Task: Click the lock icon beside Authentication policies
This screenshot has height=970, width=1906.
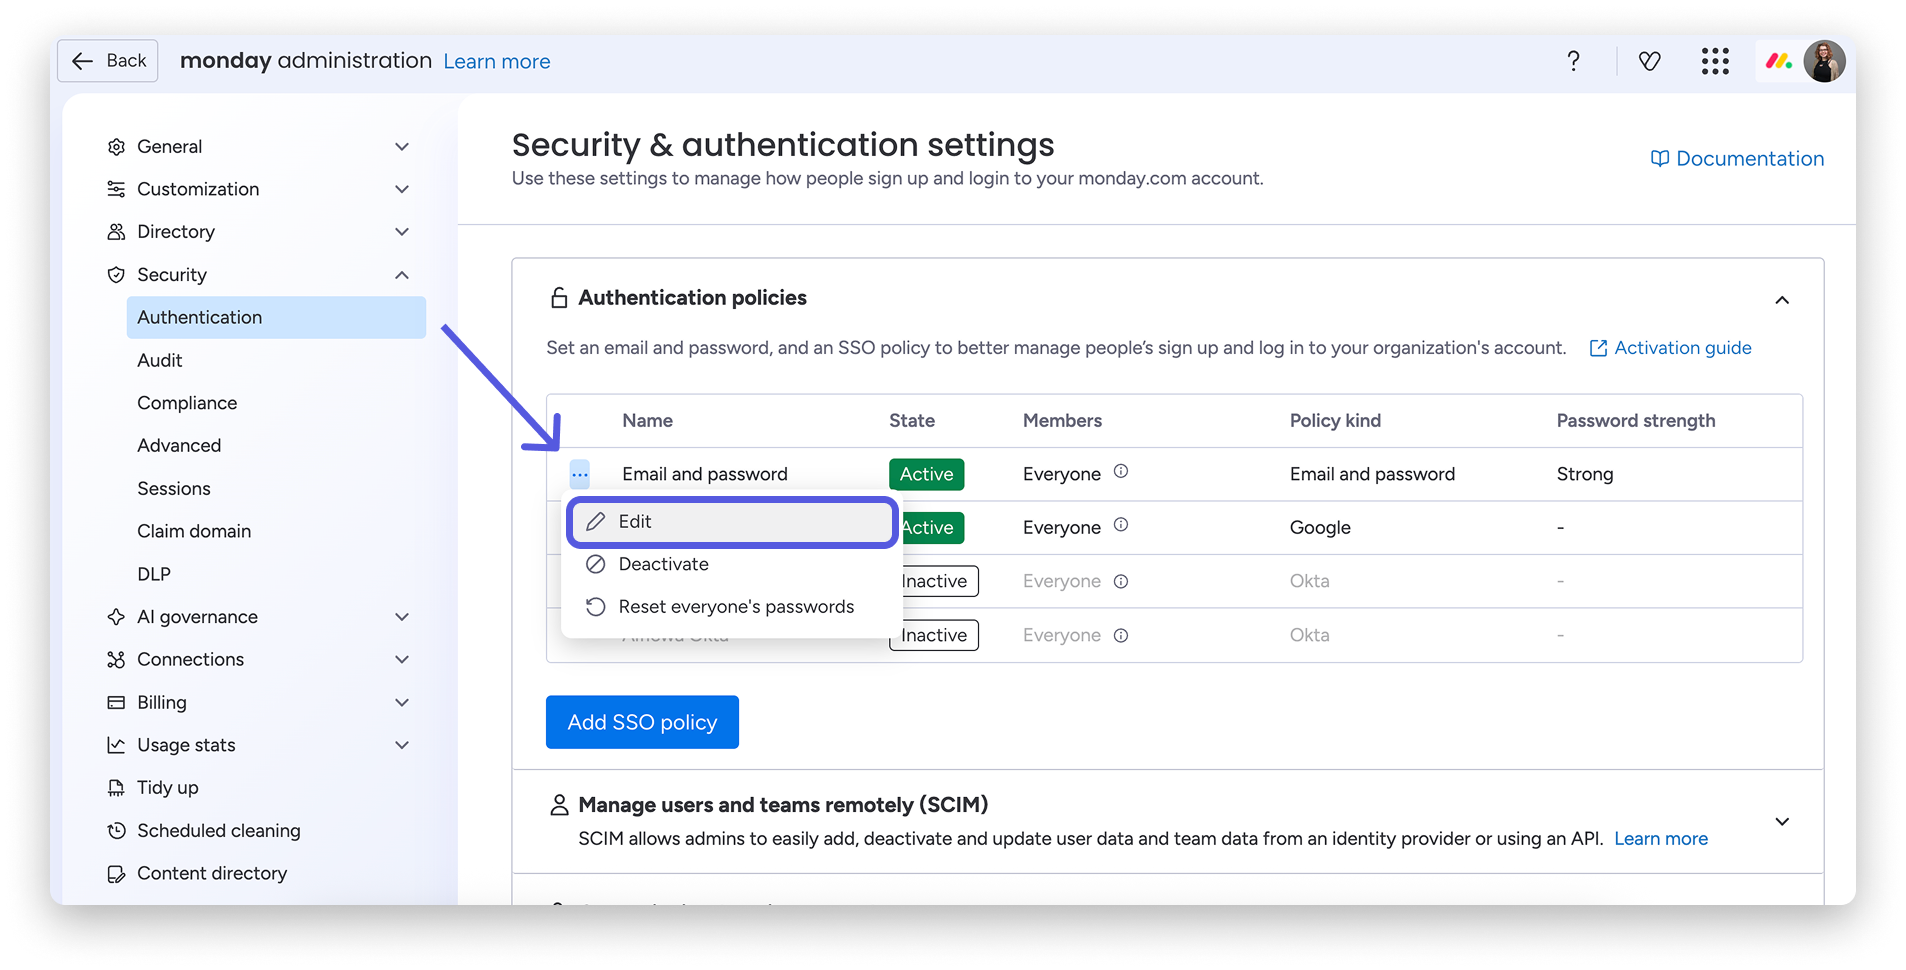Action: click(x=559, y=298)
